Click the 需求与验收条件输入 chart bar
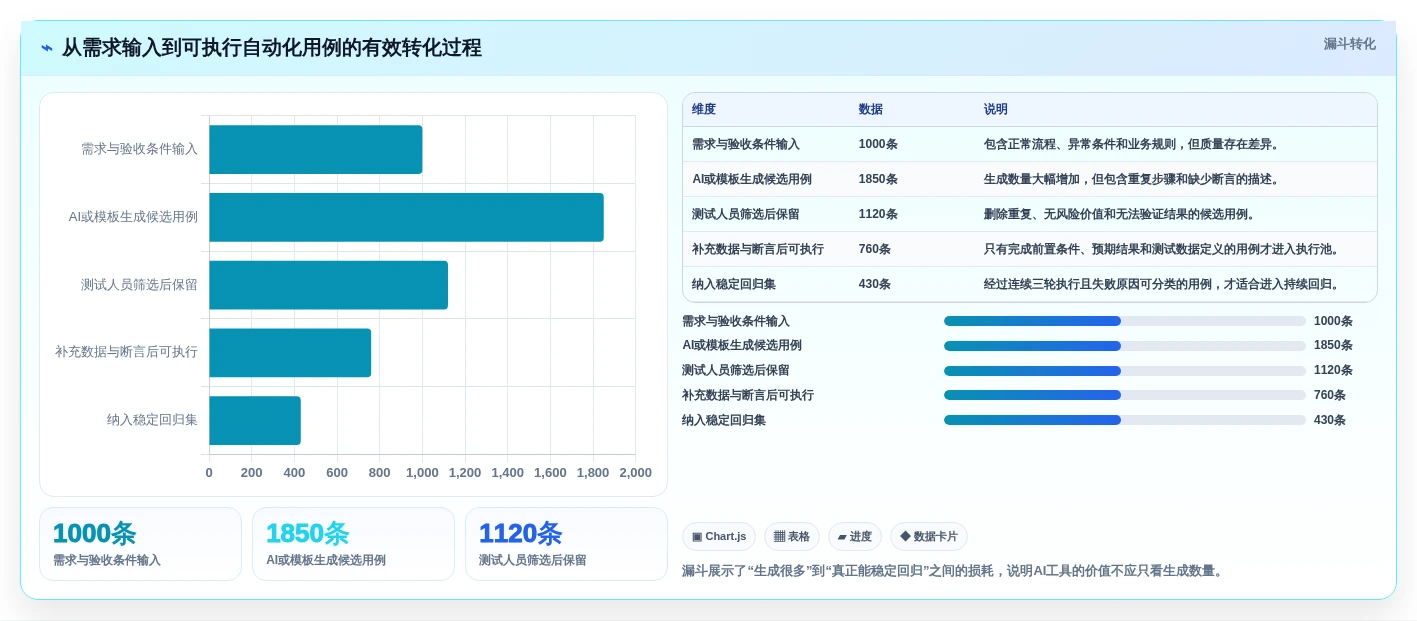The height and width of the screenshot is (621, 1417). 316,149
